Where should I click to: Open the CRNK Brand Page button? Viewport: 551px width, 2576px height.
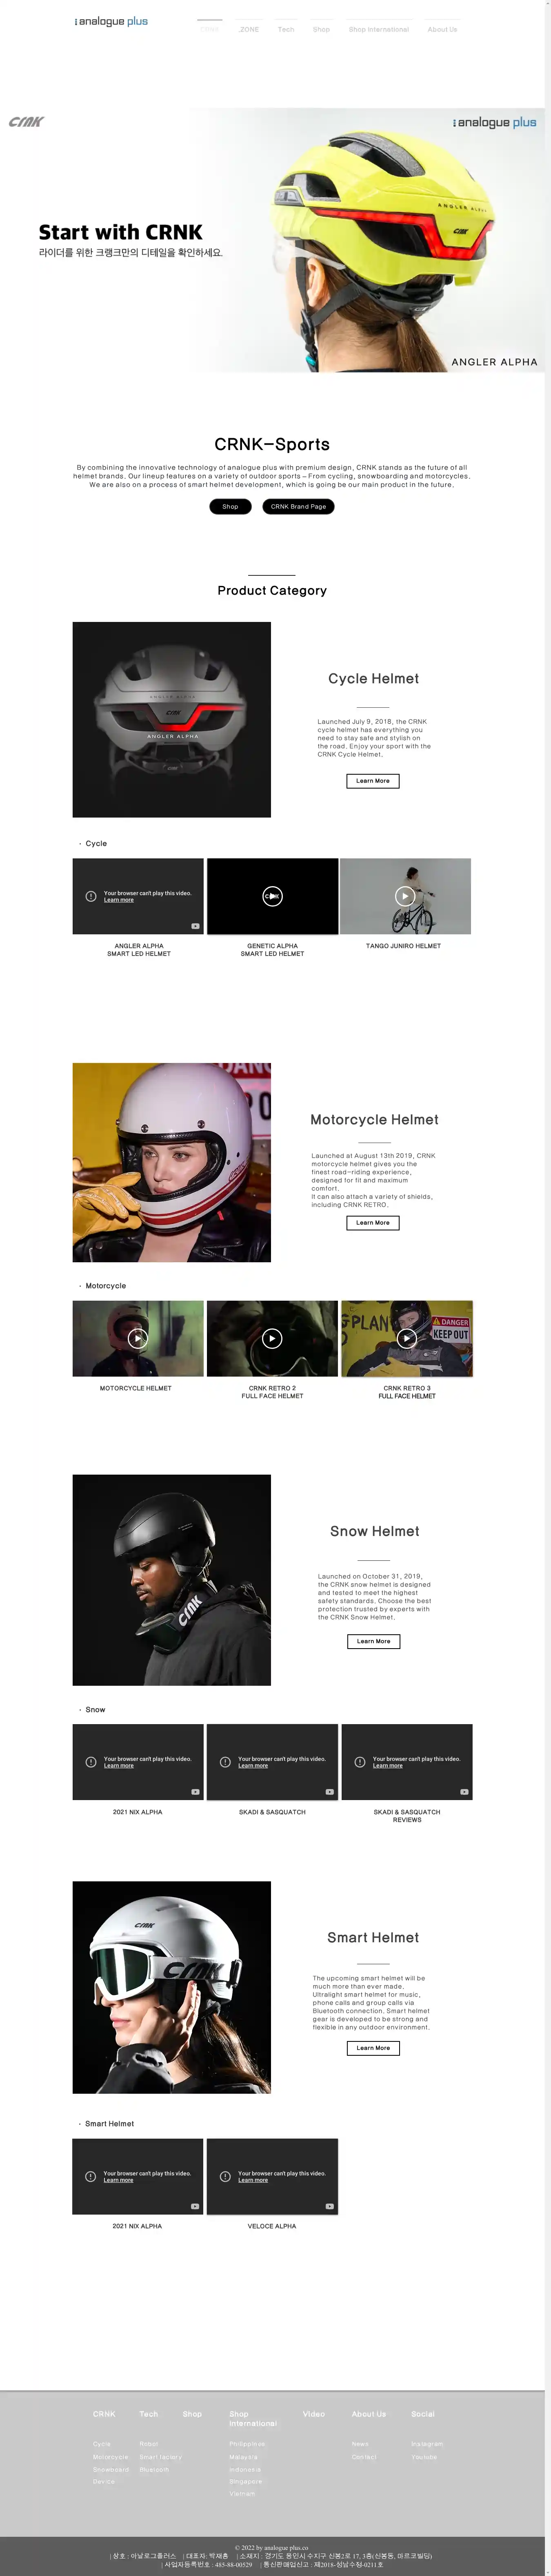coord(298,506)
